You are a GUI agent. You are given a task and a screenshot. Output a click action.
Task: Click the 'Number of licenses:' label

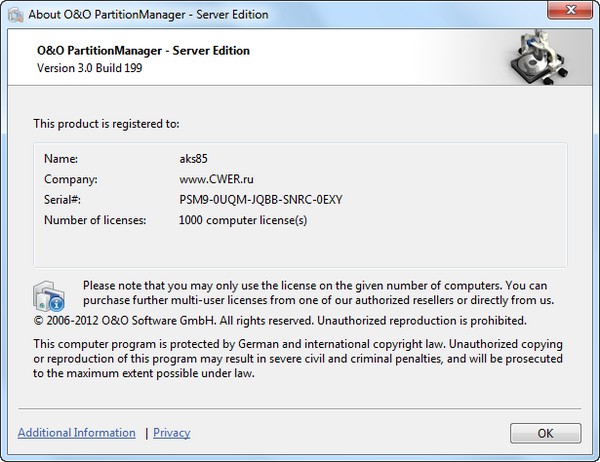pos(96,220)
